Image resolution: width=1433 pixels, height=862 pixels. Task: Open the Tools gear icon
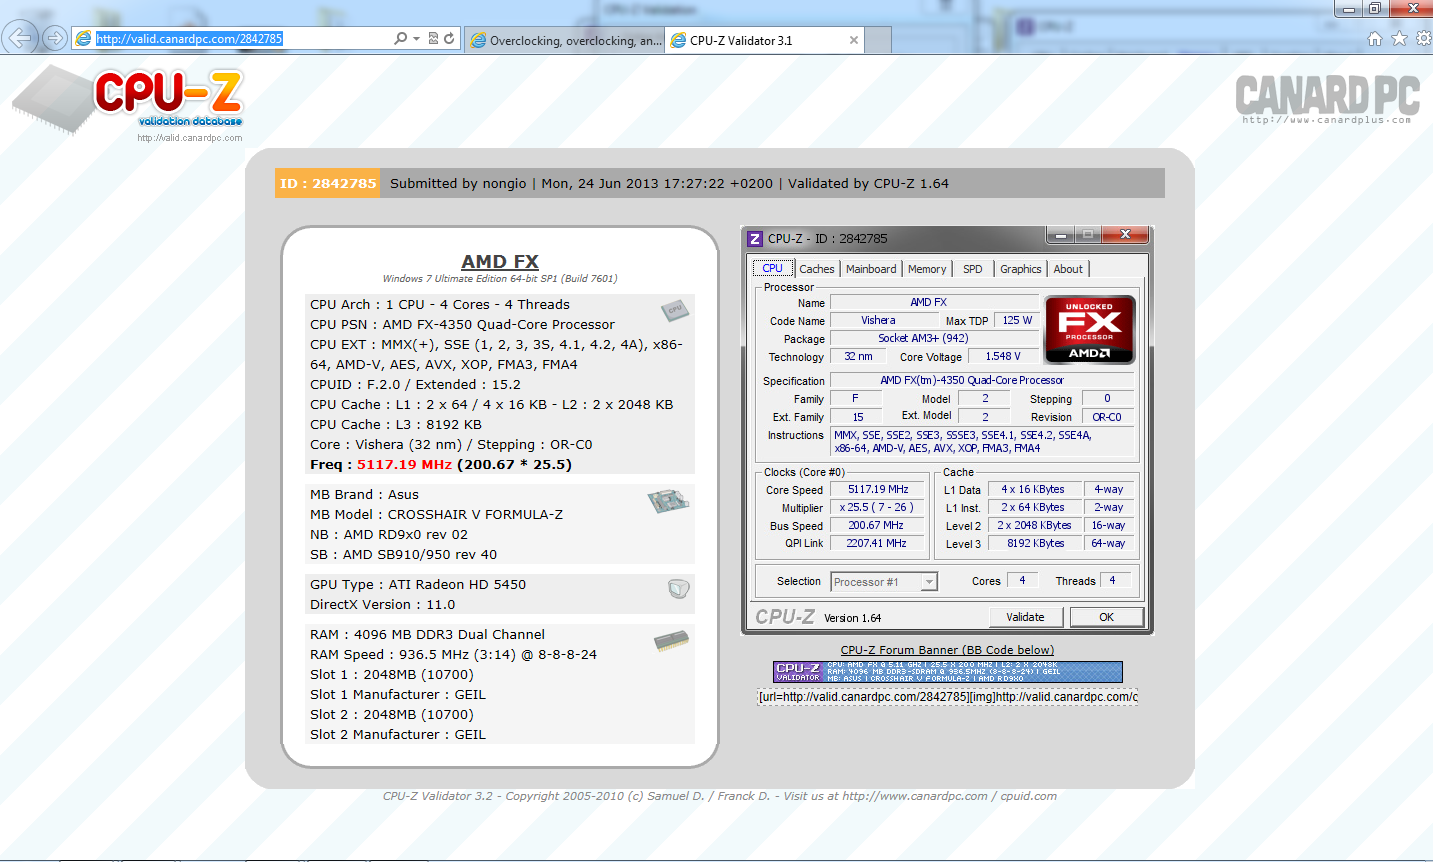pos(1423,38)
